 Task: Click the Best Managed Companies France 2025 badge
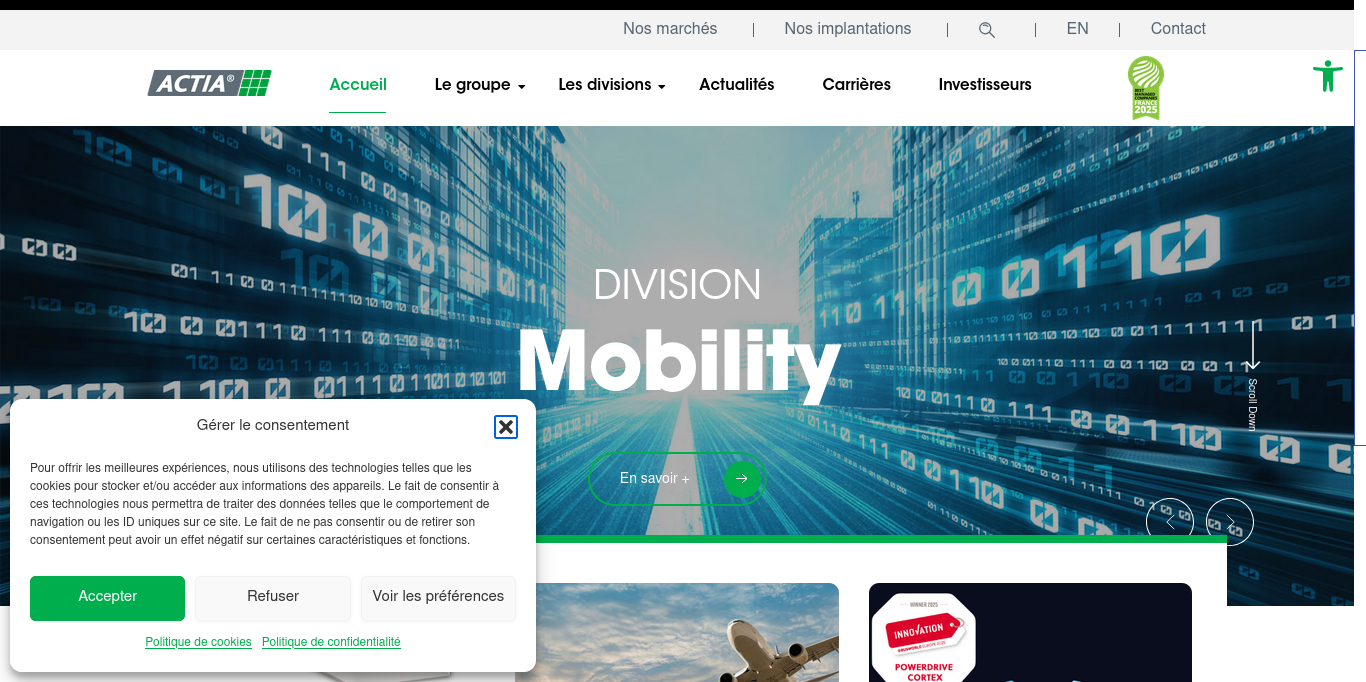pyautogui.click(x=1145, y=88)
